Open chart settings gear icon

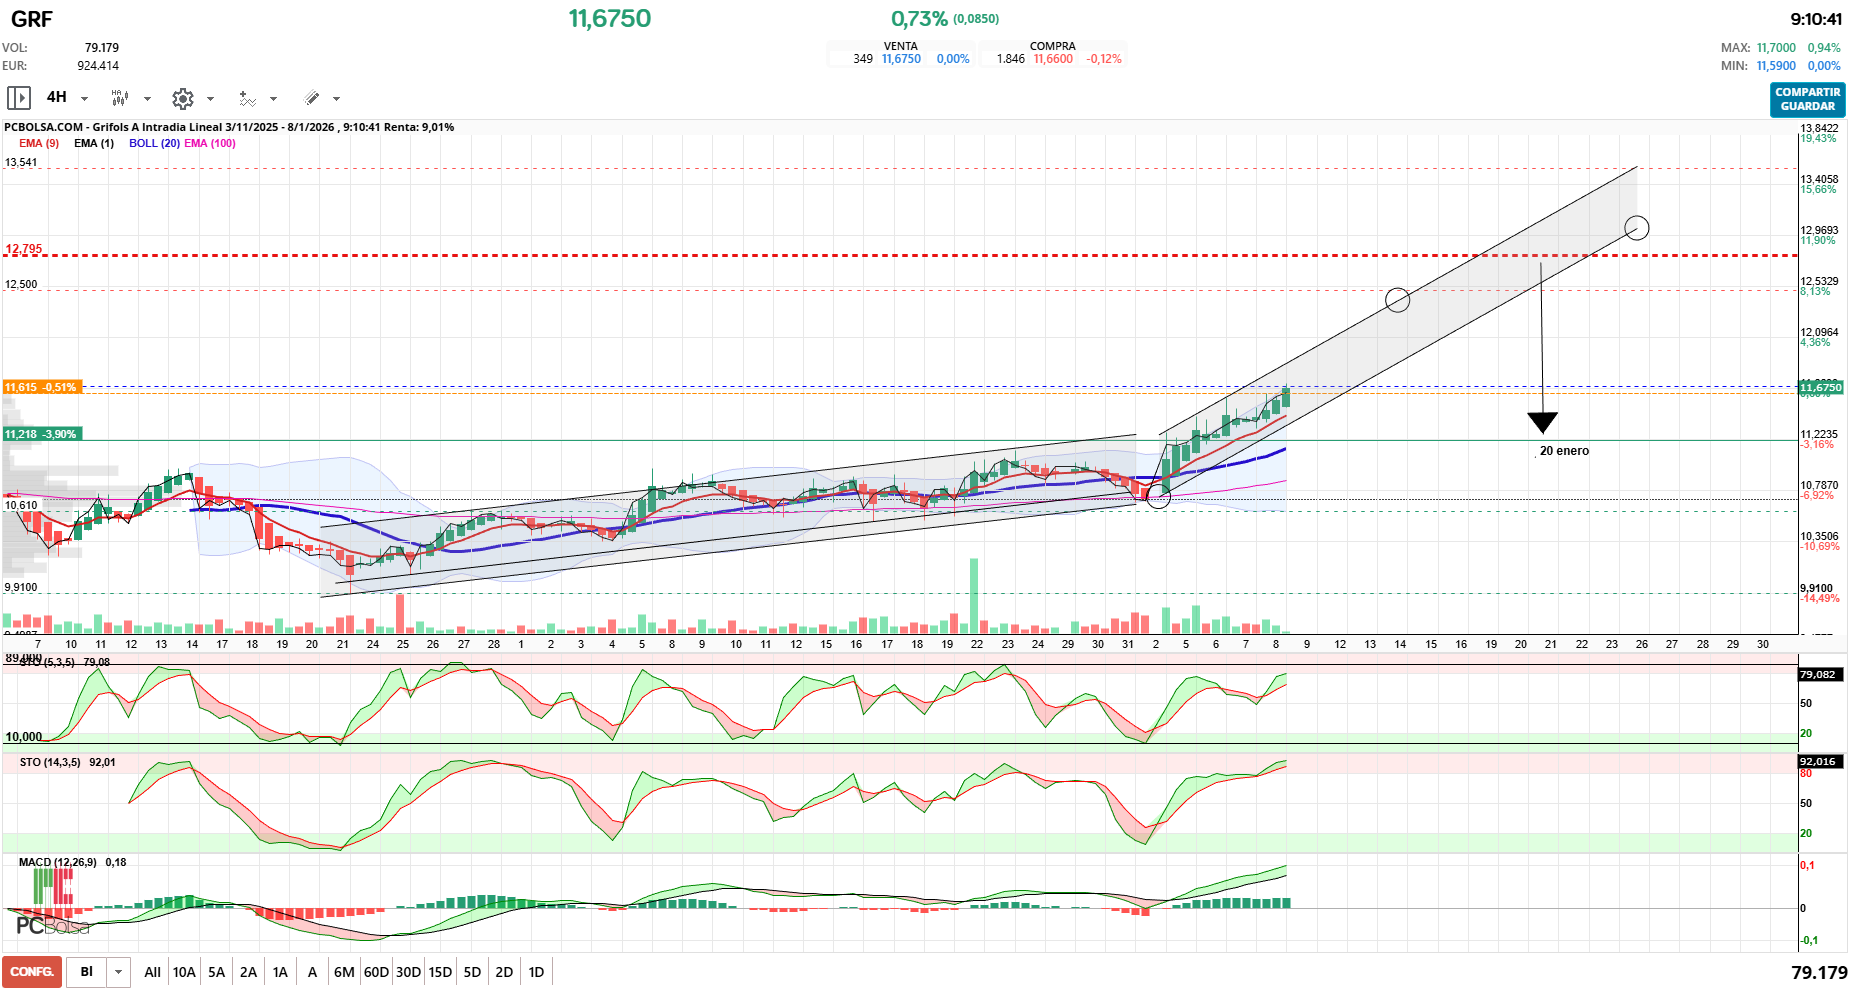(182, 98)
